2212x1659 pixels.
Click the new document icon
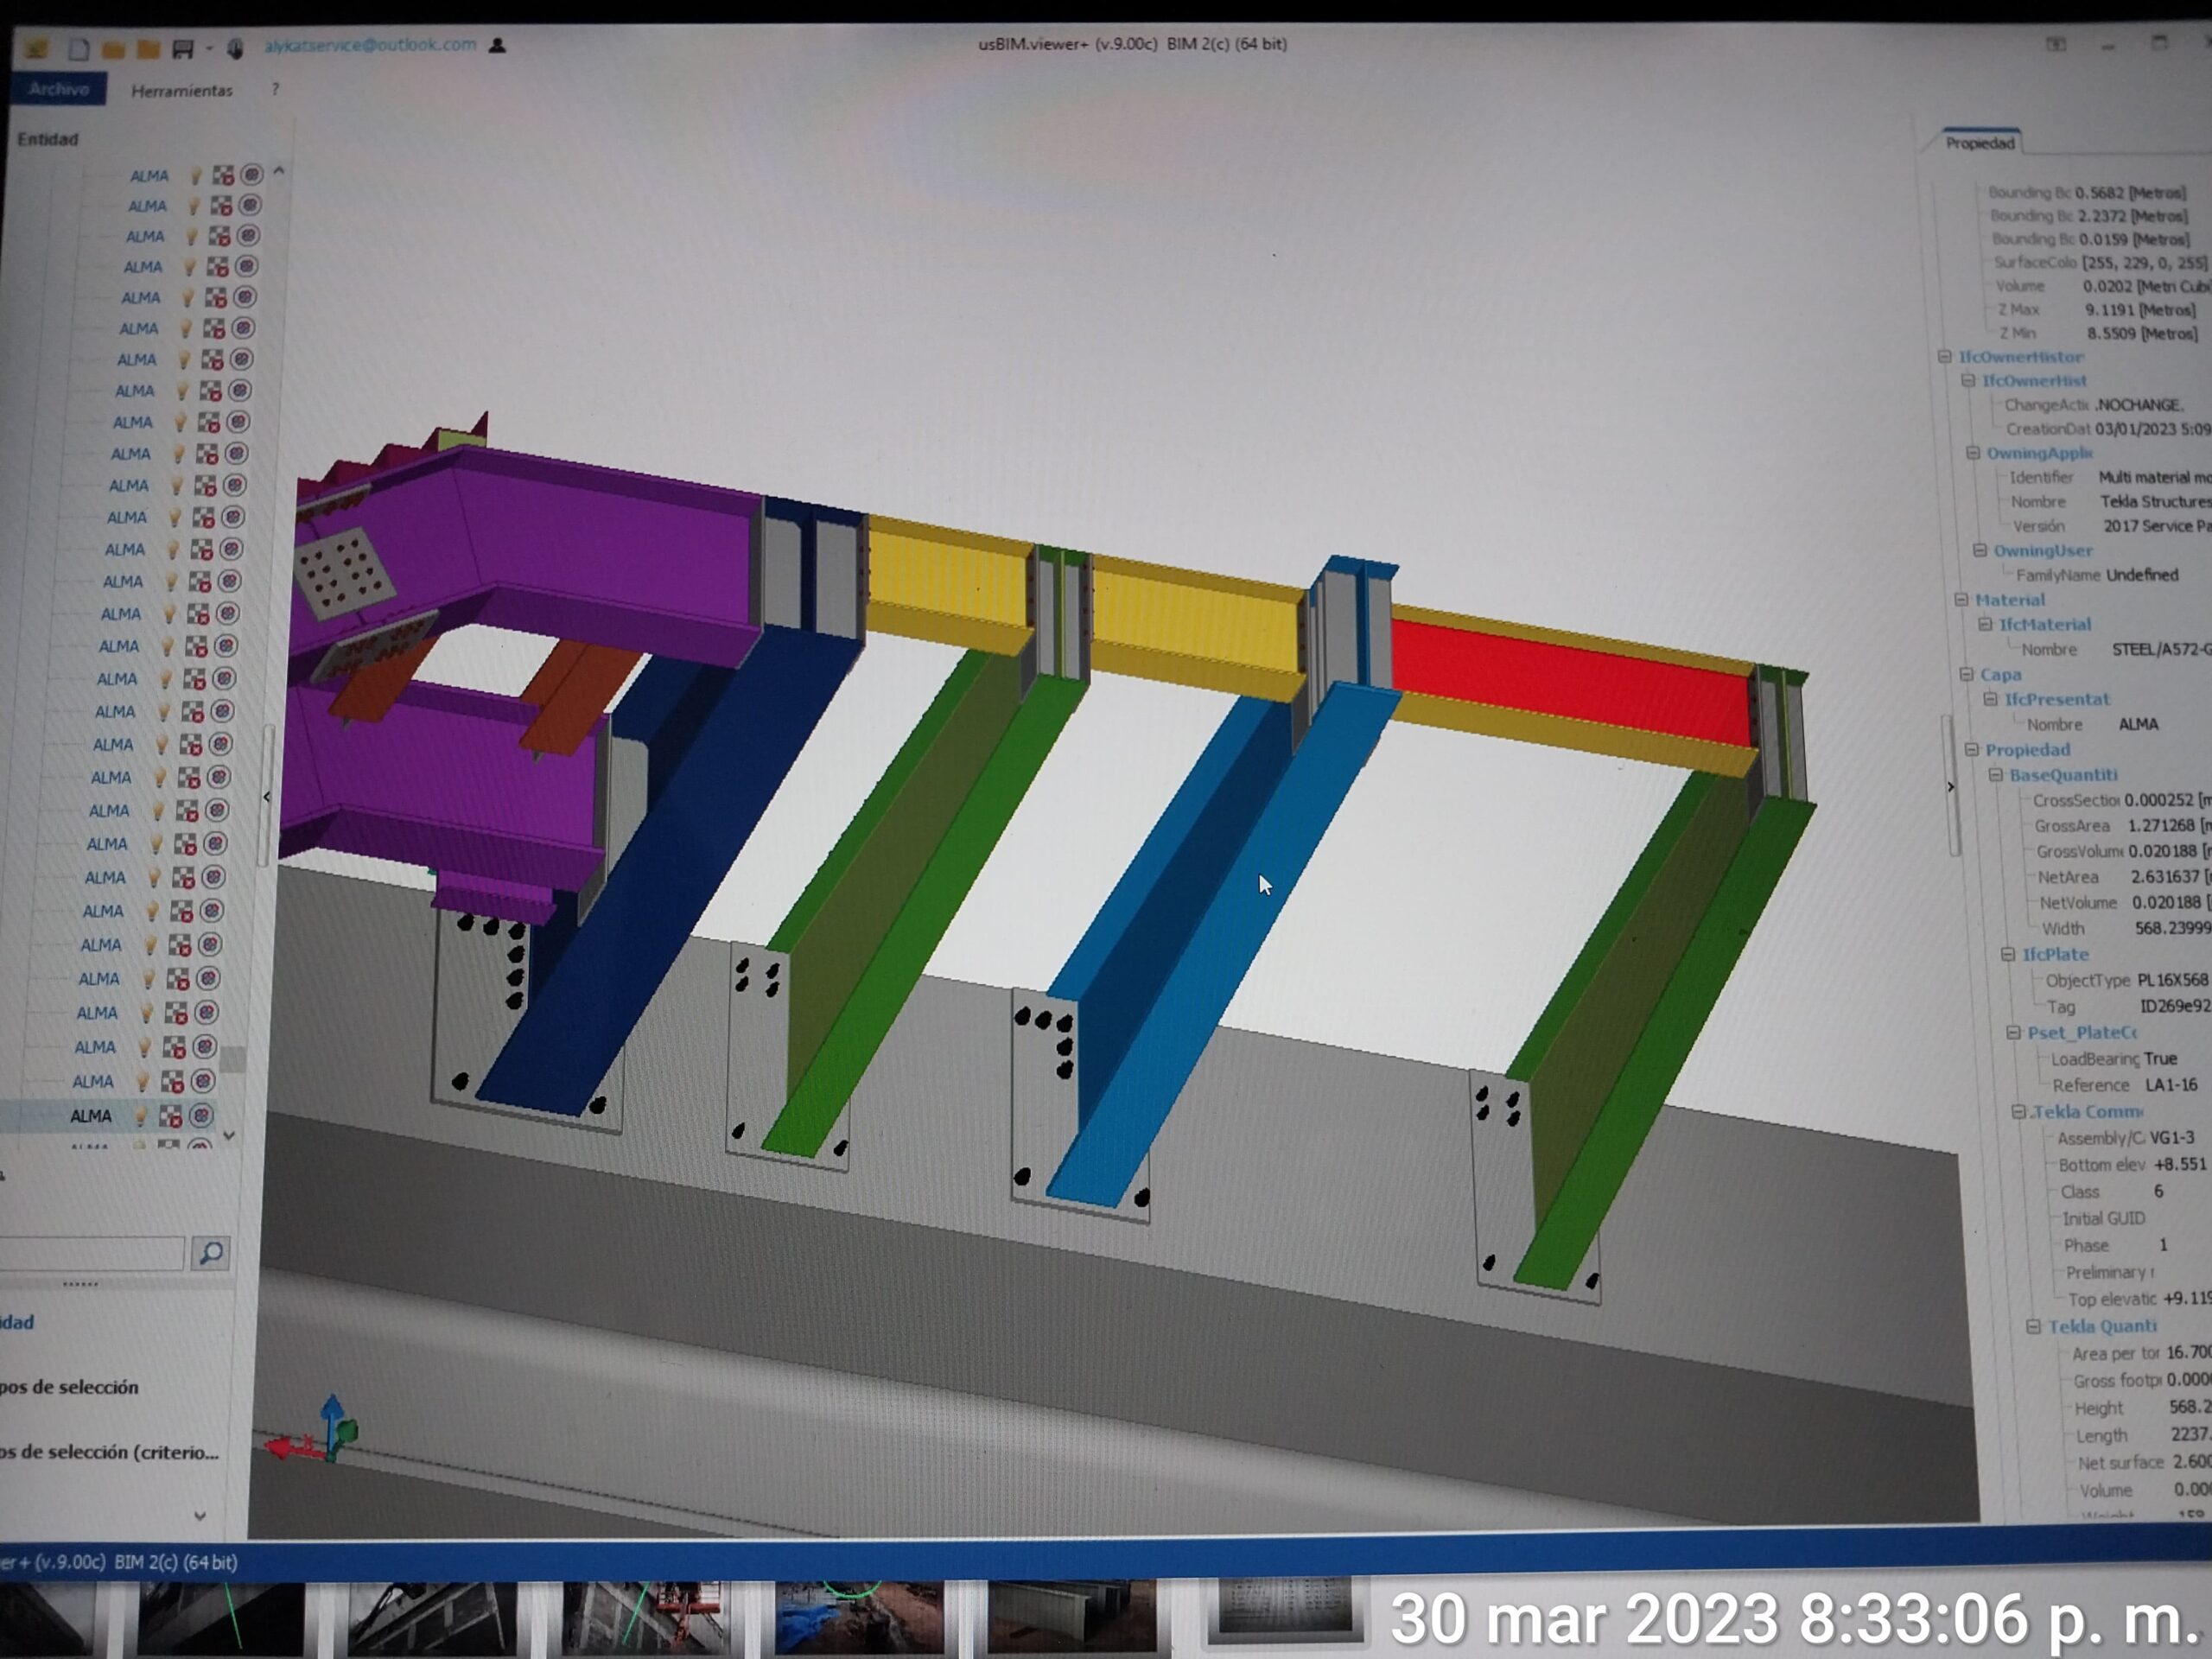click(78, 48)
